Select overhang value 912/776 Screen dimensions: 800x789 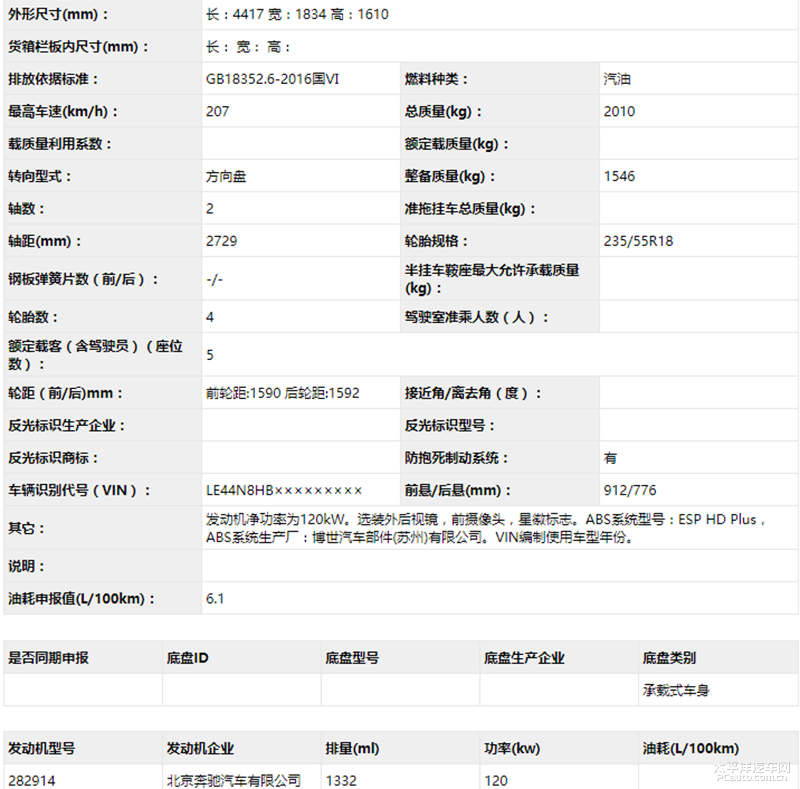tap(630, 490)
